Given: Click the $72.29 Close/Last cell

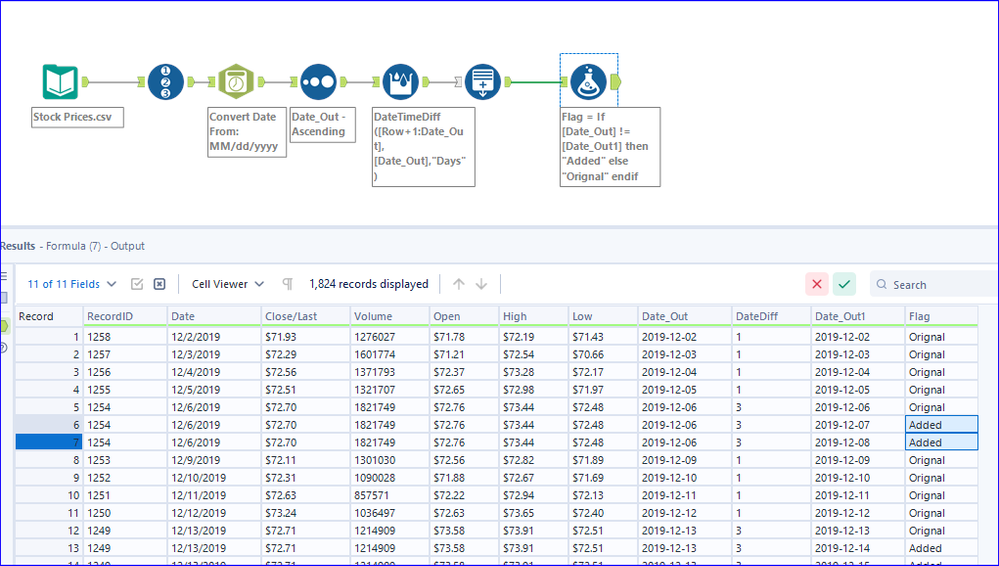Looking at the screenshot, I should tap(306, 354).
